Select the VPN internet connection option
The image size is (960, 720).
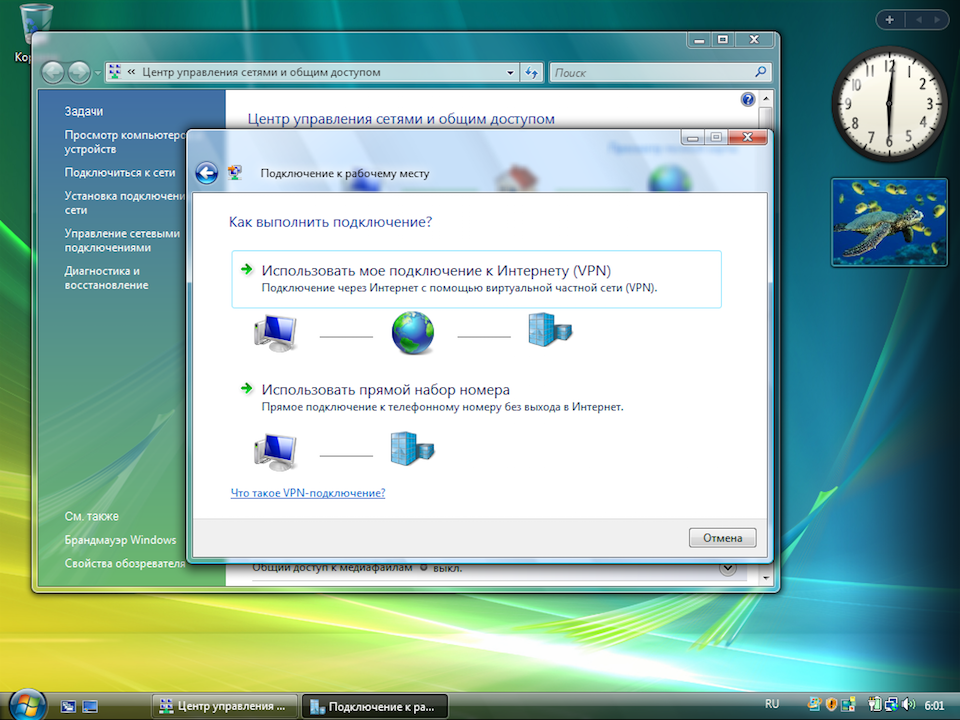point(476,279)
